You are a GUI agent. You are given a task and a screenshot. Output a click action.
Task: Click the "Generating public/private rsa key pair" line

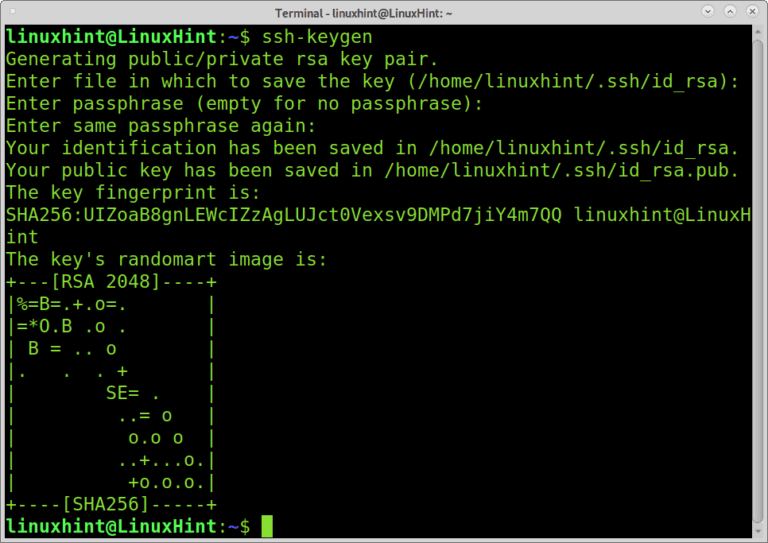click(222, 59)
